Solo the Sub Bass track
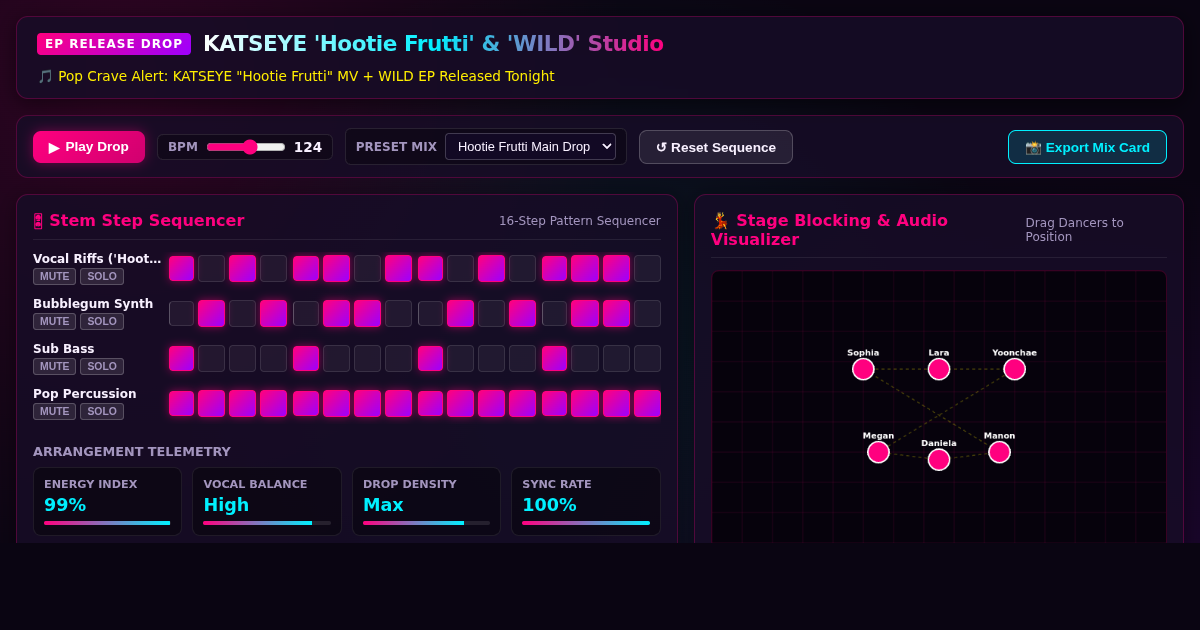Screen dimensions: 1200x630 click(102, 366)
